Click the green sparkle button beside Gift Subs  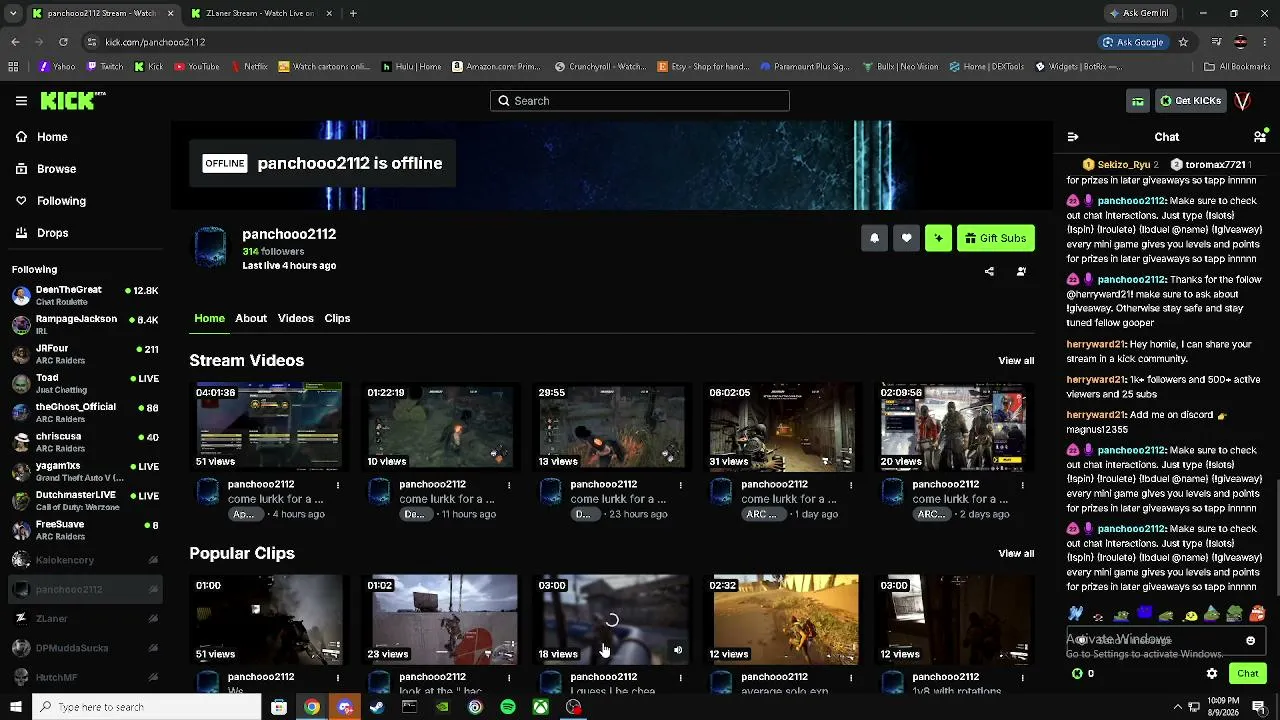tap(938, 238)
